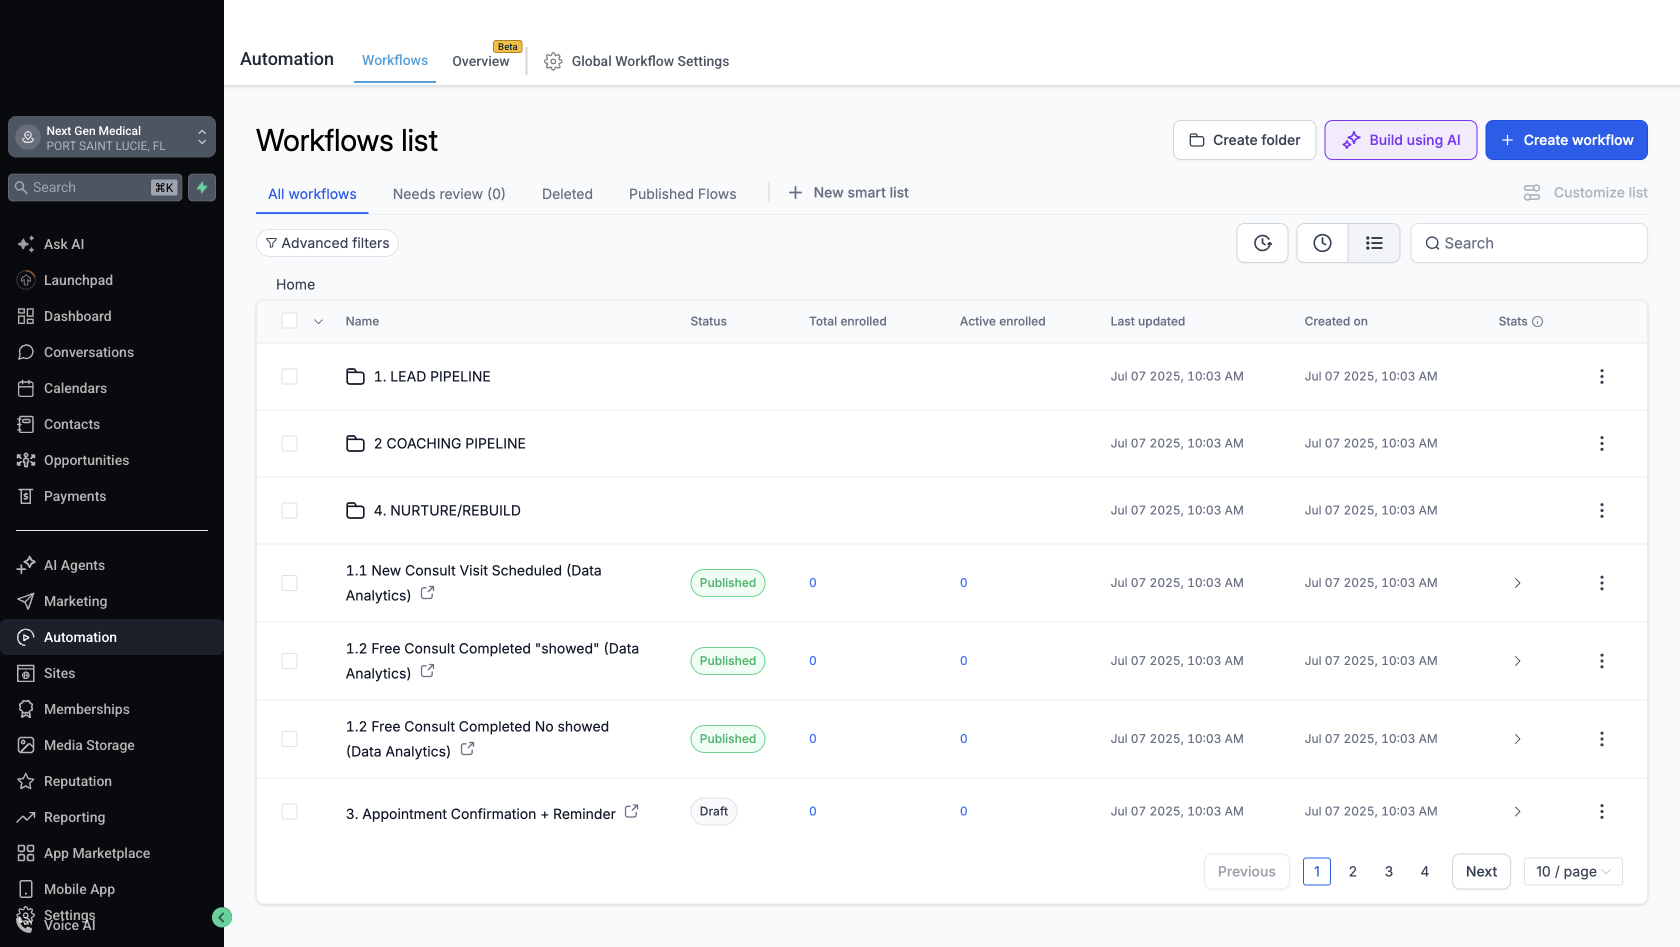Open the 10 / page dropdown
This screenshot has width=1680, height=947.
pos(1573,871)
